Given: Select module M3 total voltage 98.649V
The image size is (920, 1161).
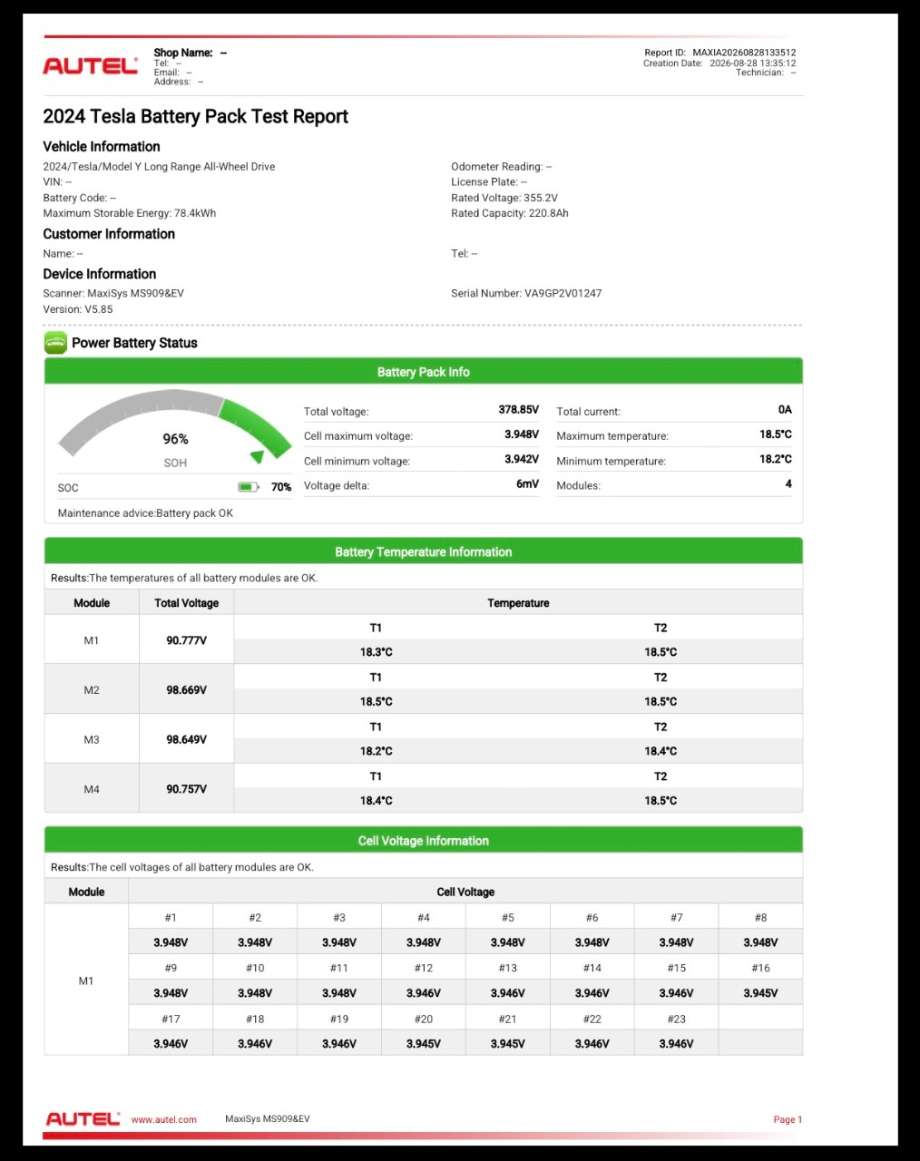Looking at the screenshot, I should (186, 739).
